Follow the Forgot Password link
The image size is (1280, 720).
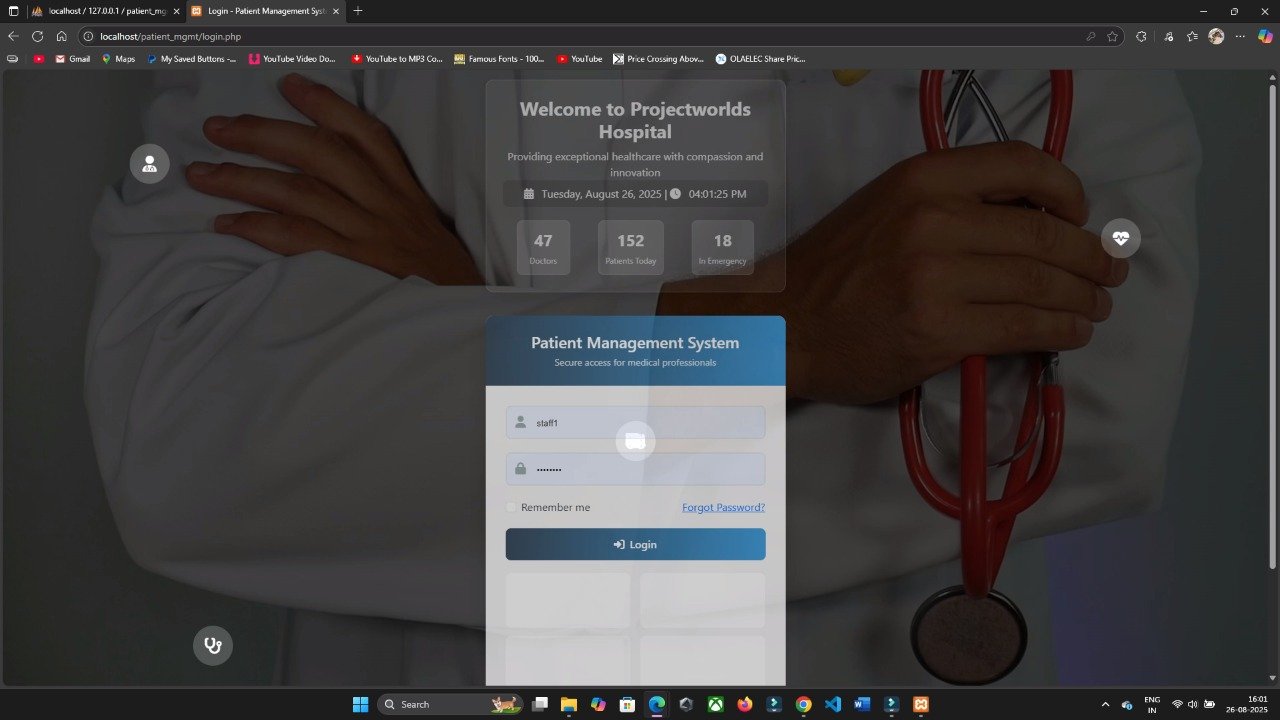723,507
